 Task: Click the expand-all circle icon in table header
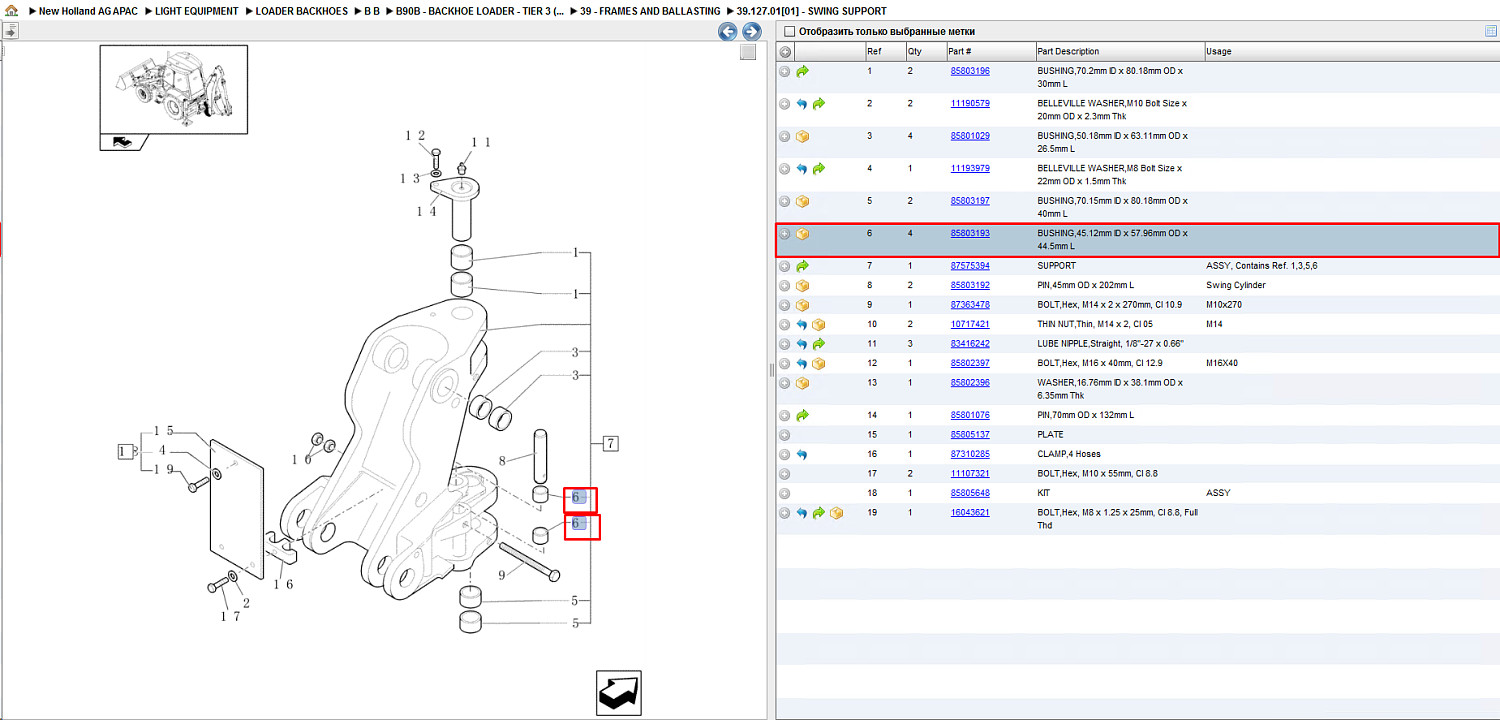coord(785,52)
